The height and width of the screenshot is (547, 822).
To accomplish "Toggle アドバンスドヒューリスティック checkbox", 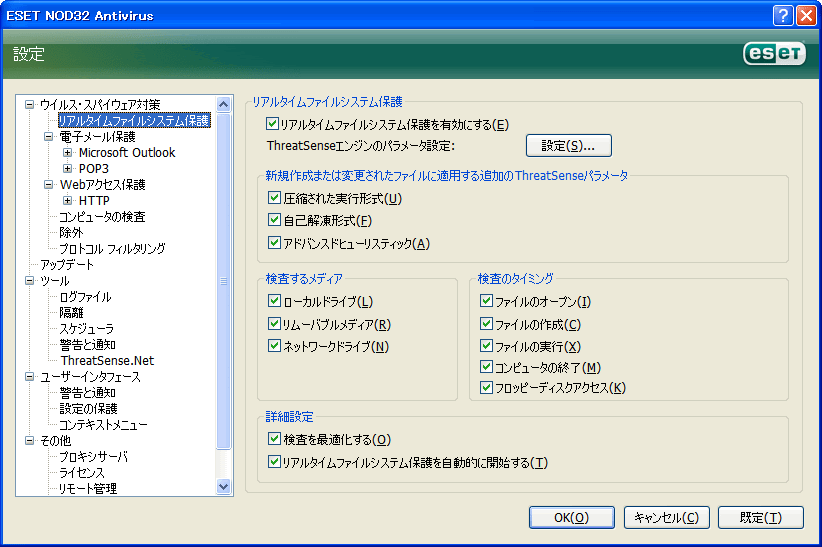I will tap(274, 243).
